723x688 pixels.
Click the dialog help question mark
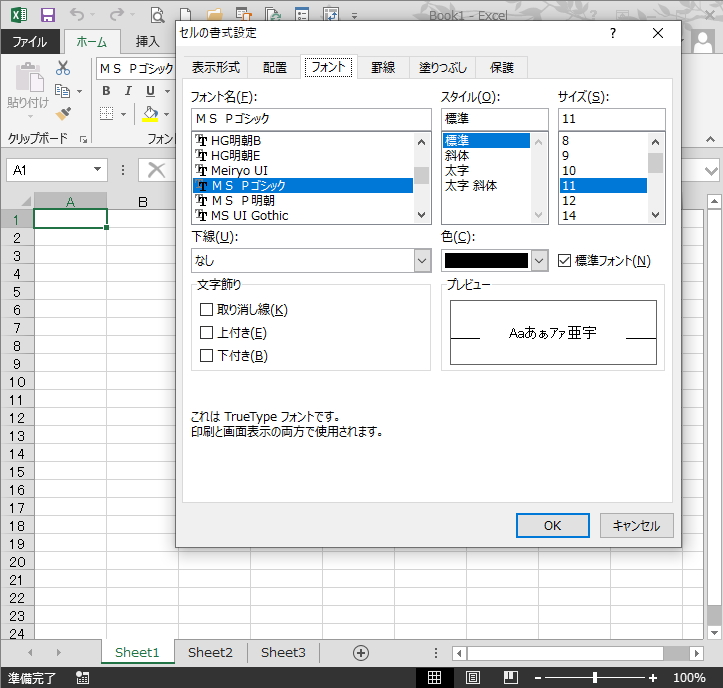pyautogui.click(x=612, y=33)
